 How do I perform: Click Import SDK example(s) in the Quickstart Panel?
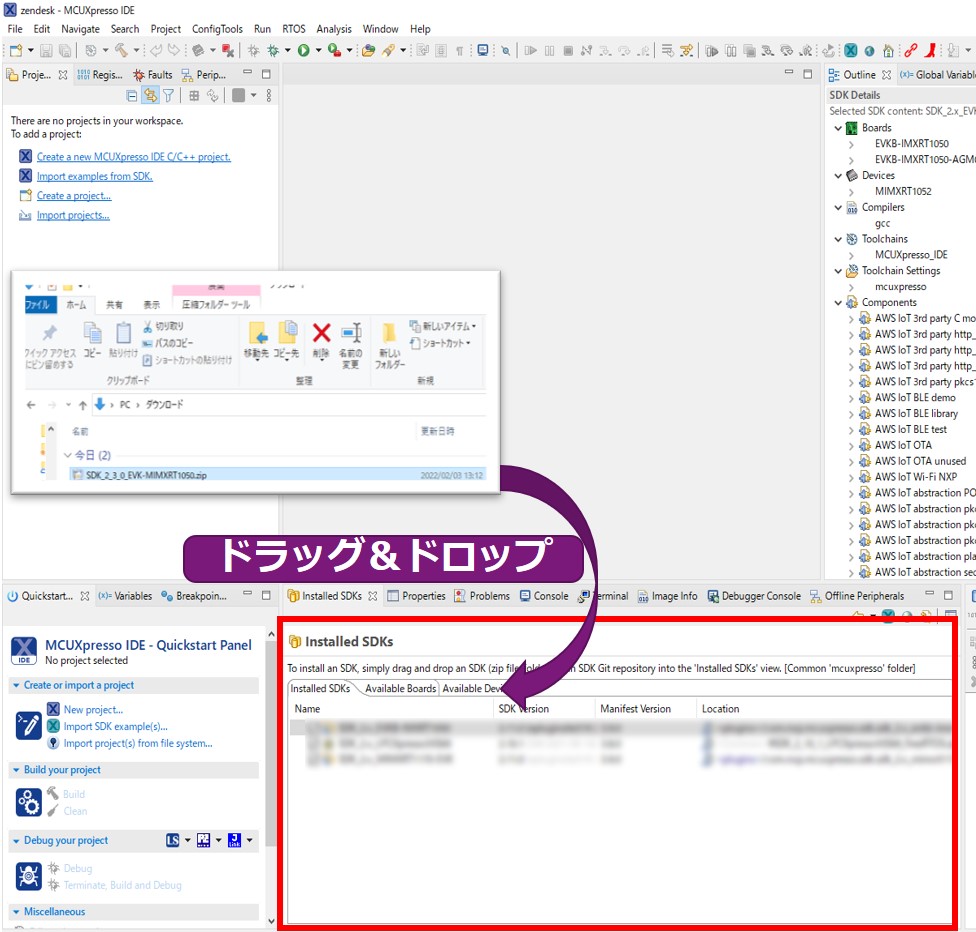click(x=115, y=726)
